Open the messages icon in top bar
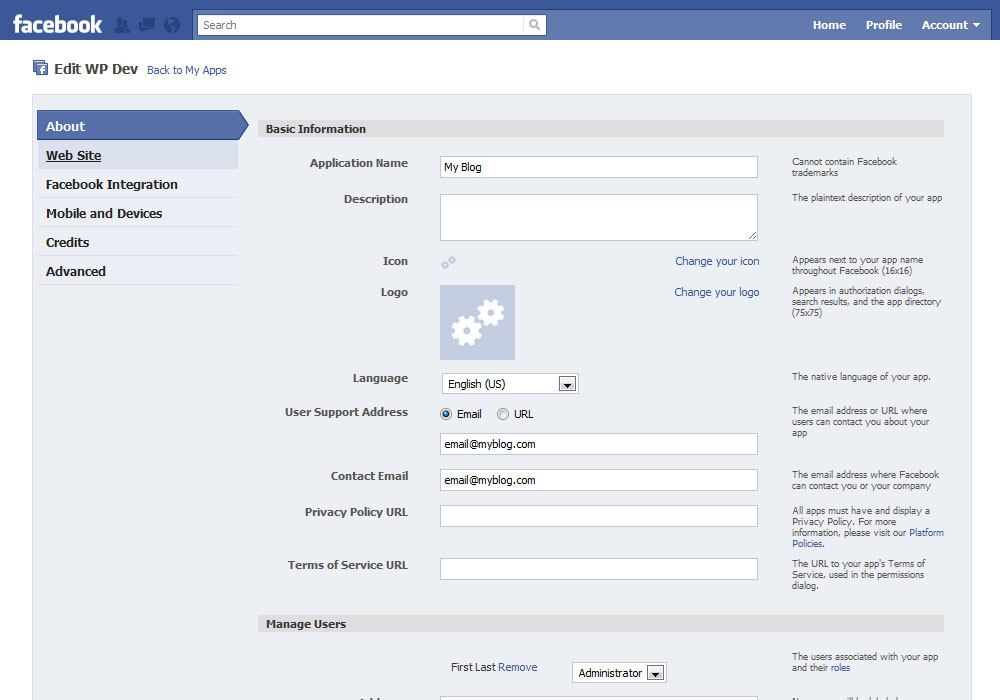Viewport: 1000px width, 700px height. [x=147, y=25]
